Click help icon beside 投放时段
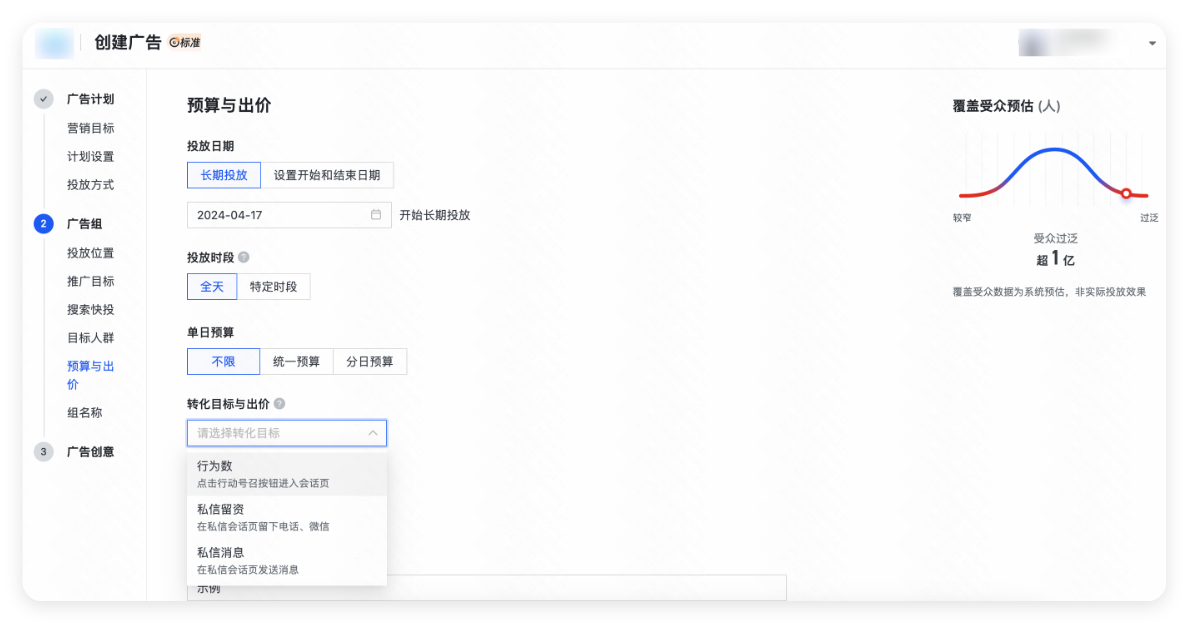 point(244,257)
